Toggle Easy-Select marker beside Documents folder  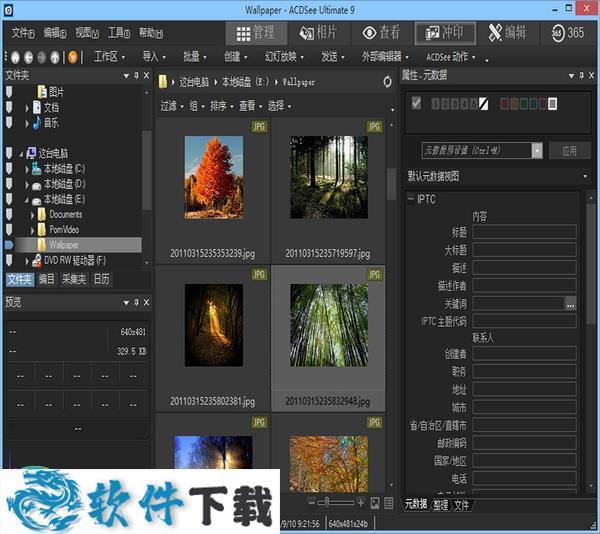click(x=9, y=214)
